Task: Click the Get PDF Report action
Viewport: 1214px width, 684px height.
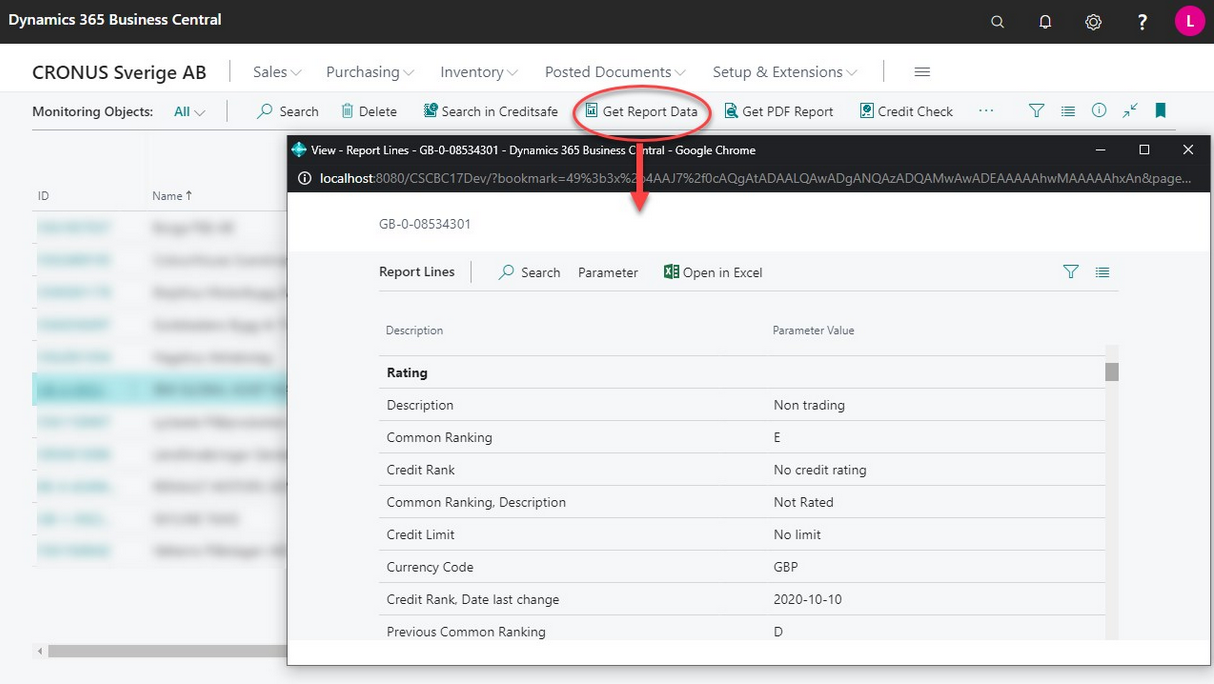Action: pos(778,112)
